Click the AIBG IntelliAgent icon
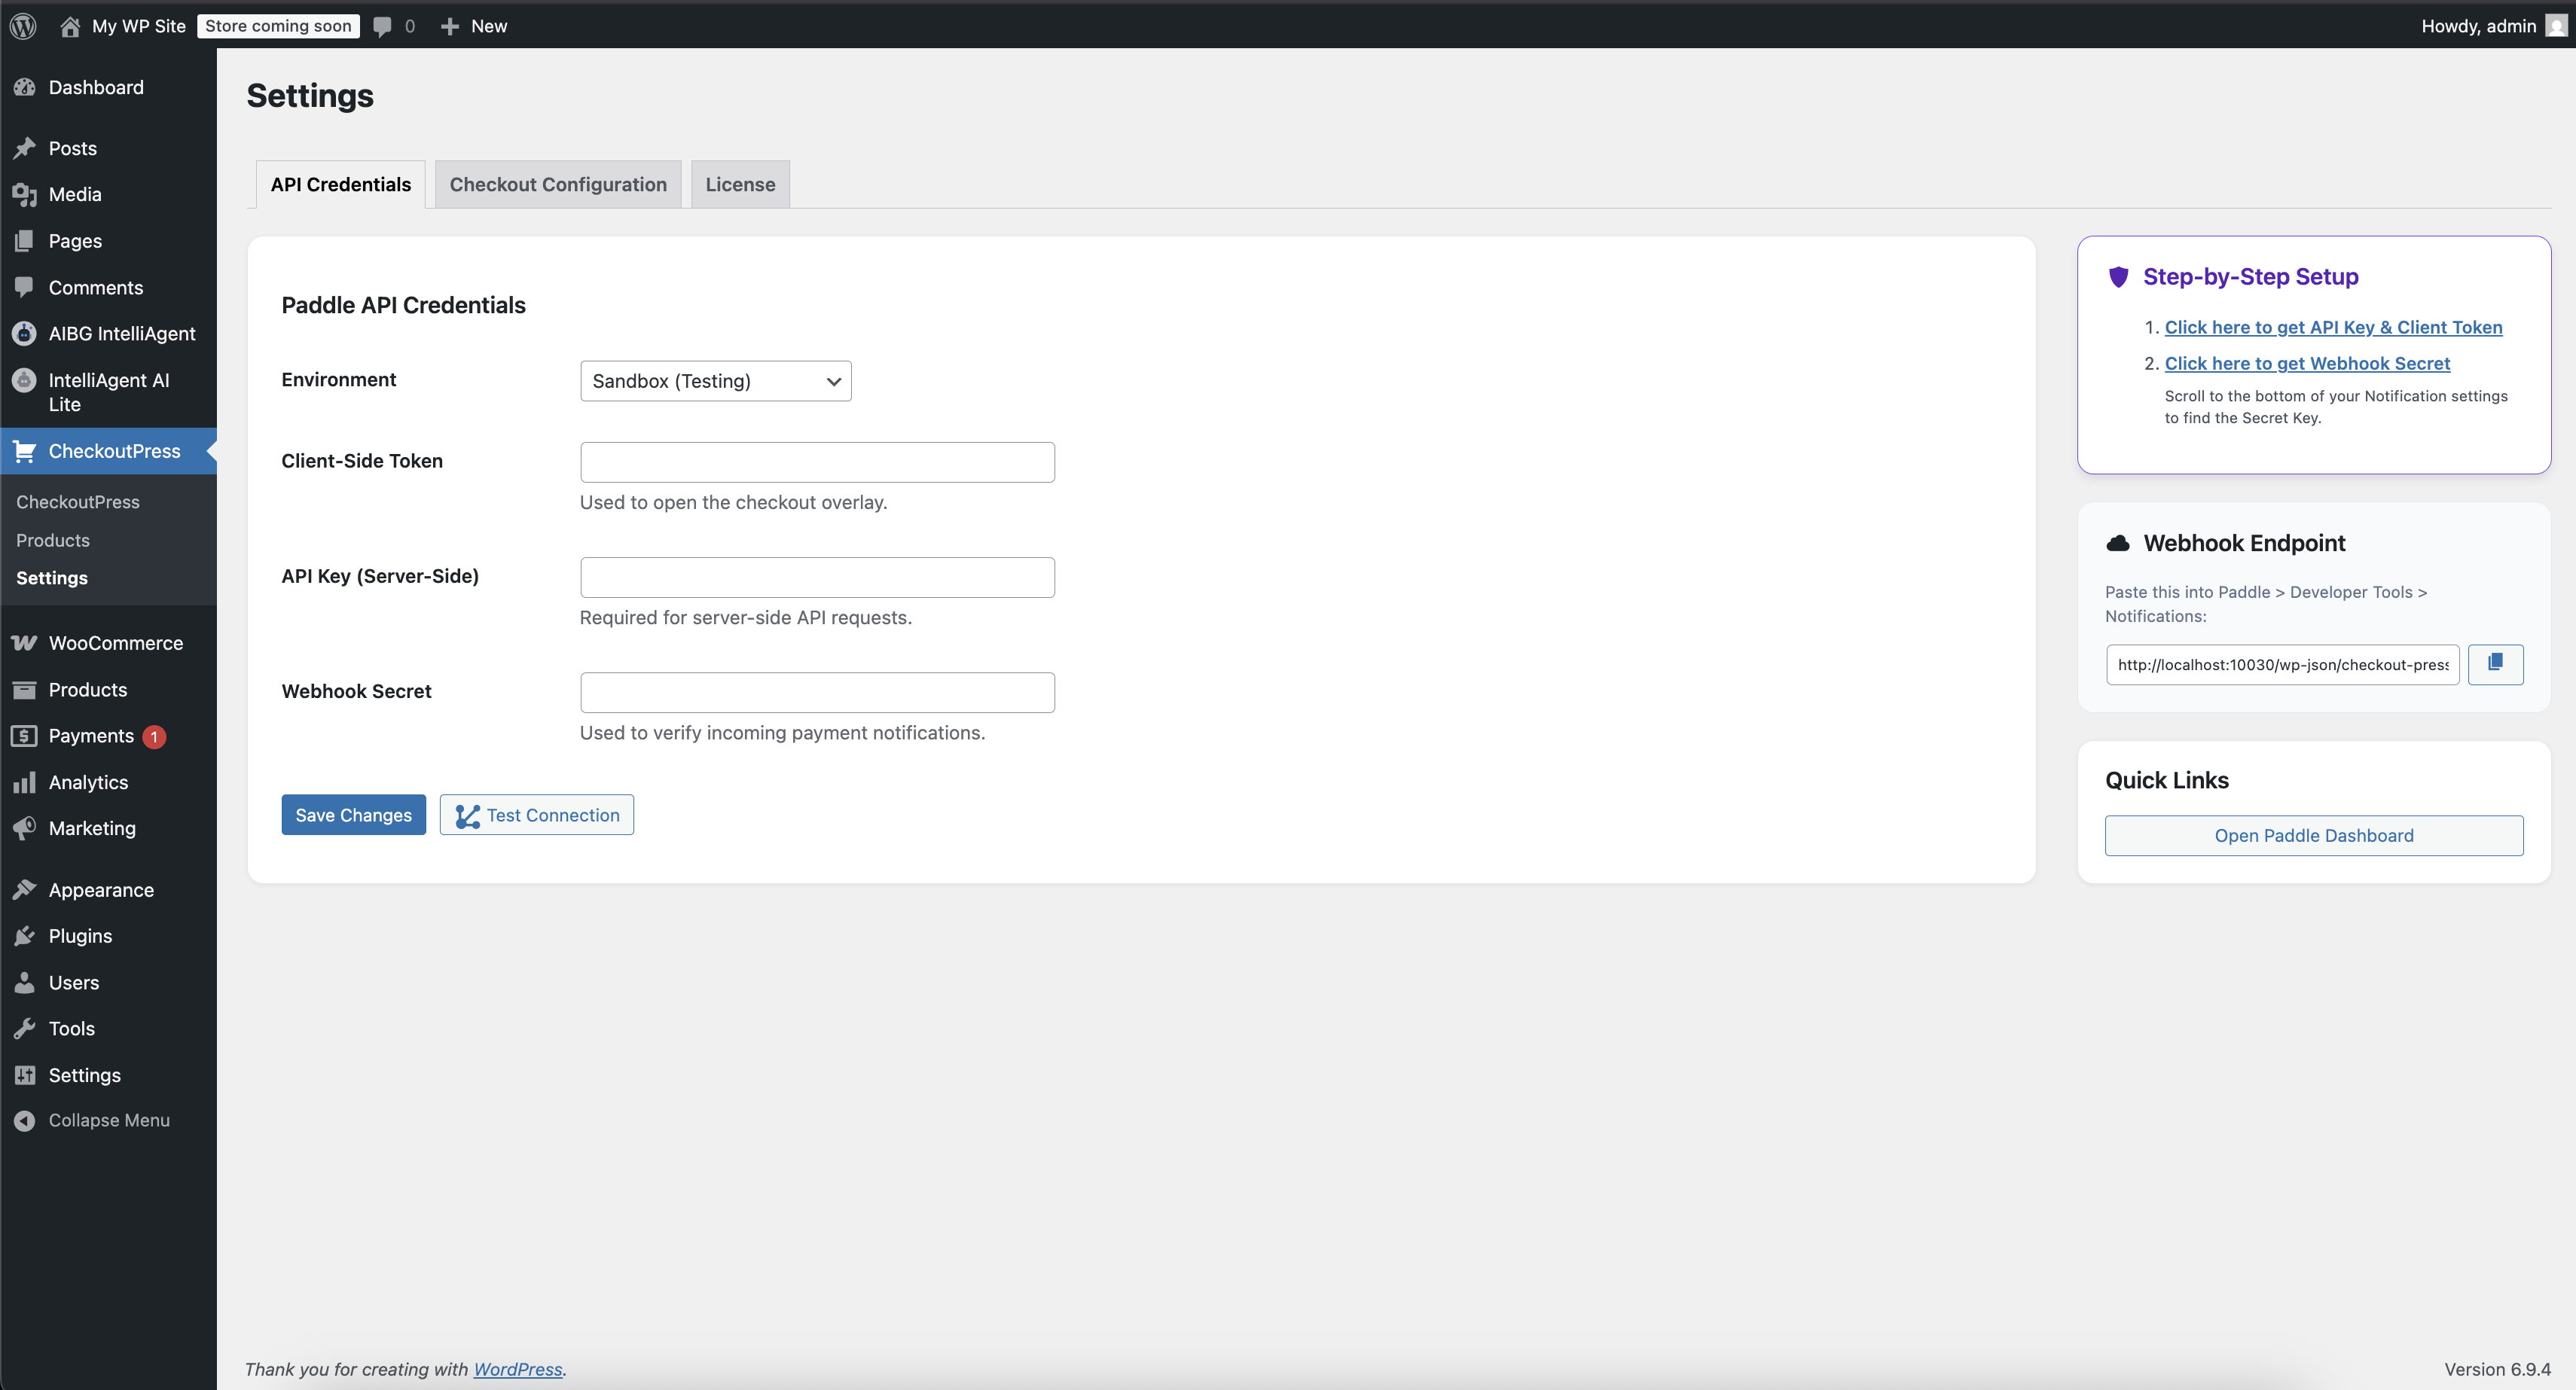The width and height of the screenshot is (2576, 1390). (x=25, y=333)
